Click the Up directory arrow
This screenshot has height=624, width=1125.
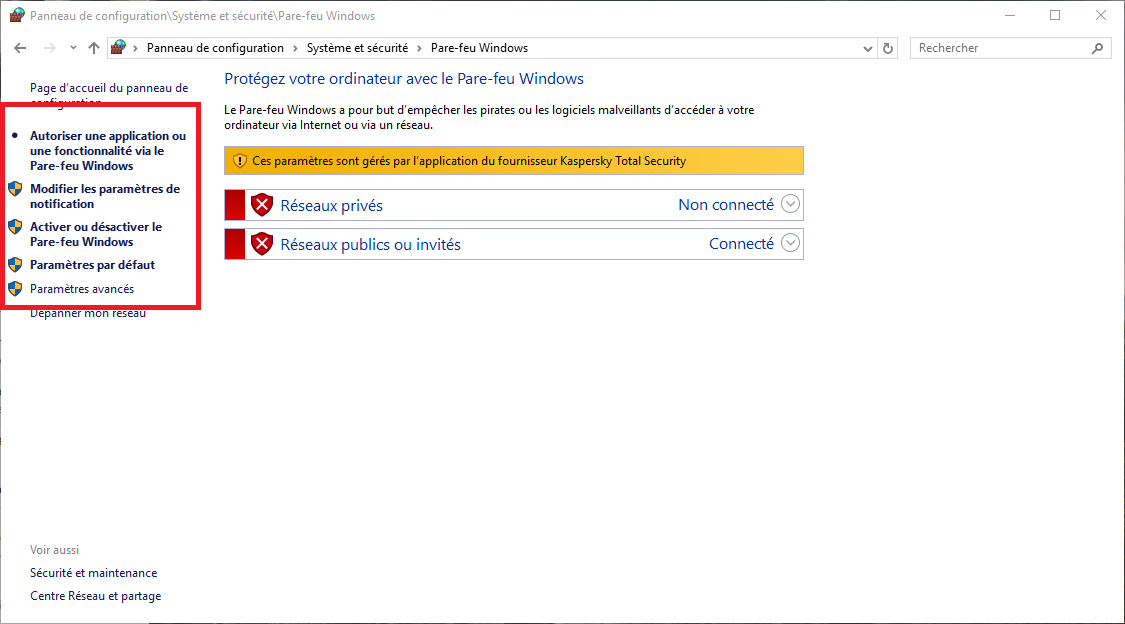[94, 48]
